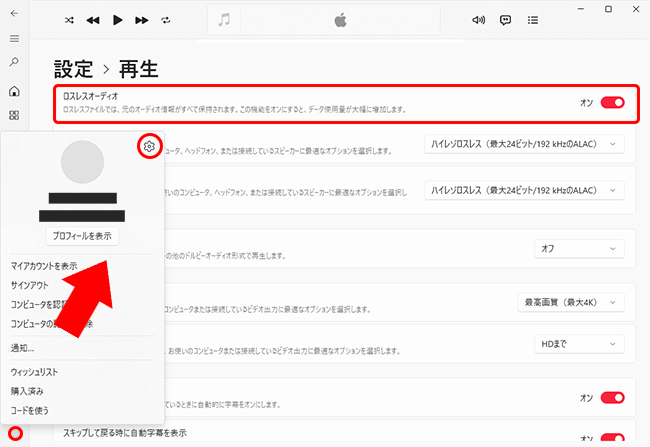The width and height of the screenshot is (650, 447).
Task: Open 購入済み menu item
Action: pyautogui.click(x=27, y=391)
